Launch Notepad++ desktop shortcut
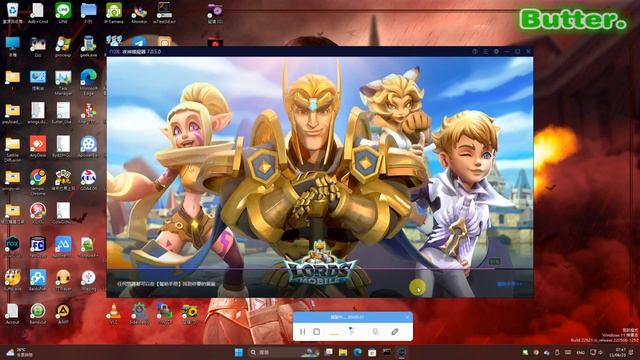Screen dimensions: 640x360 (89, 247)
